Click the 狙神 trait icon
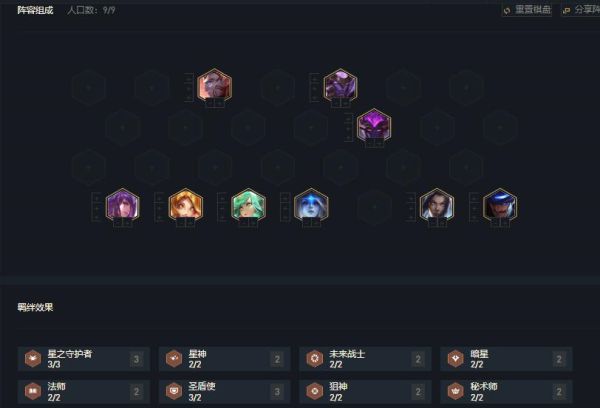600x408 pixels. pos(315,391)
